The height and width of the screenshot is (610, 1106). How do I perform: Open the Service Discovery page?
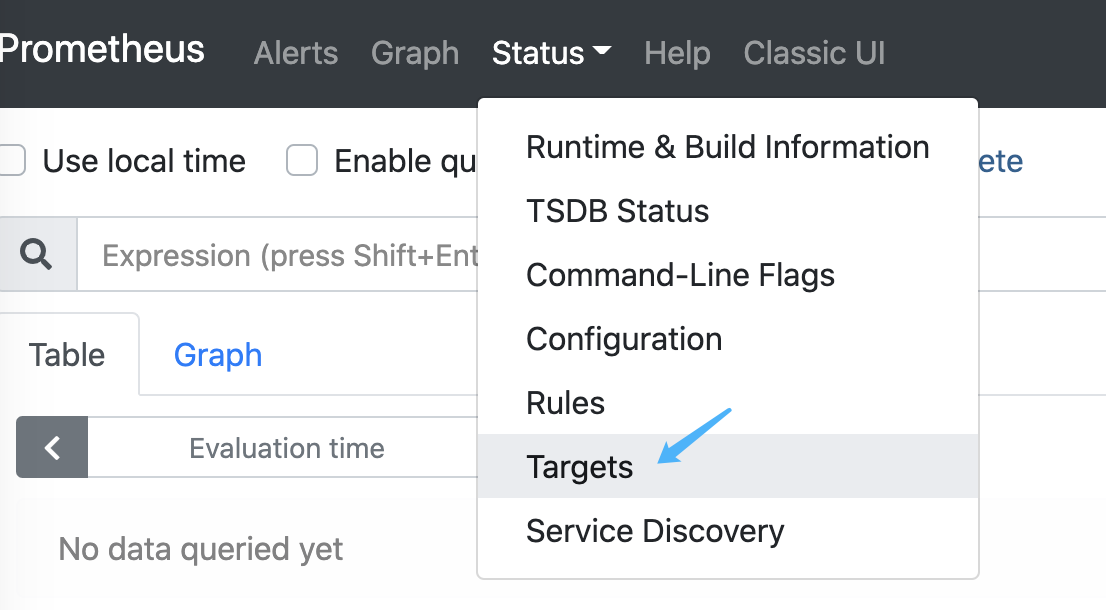pos(728,530)
